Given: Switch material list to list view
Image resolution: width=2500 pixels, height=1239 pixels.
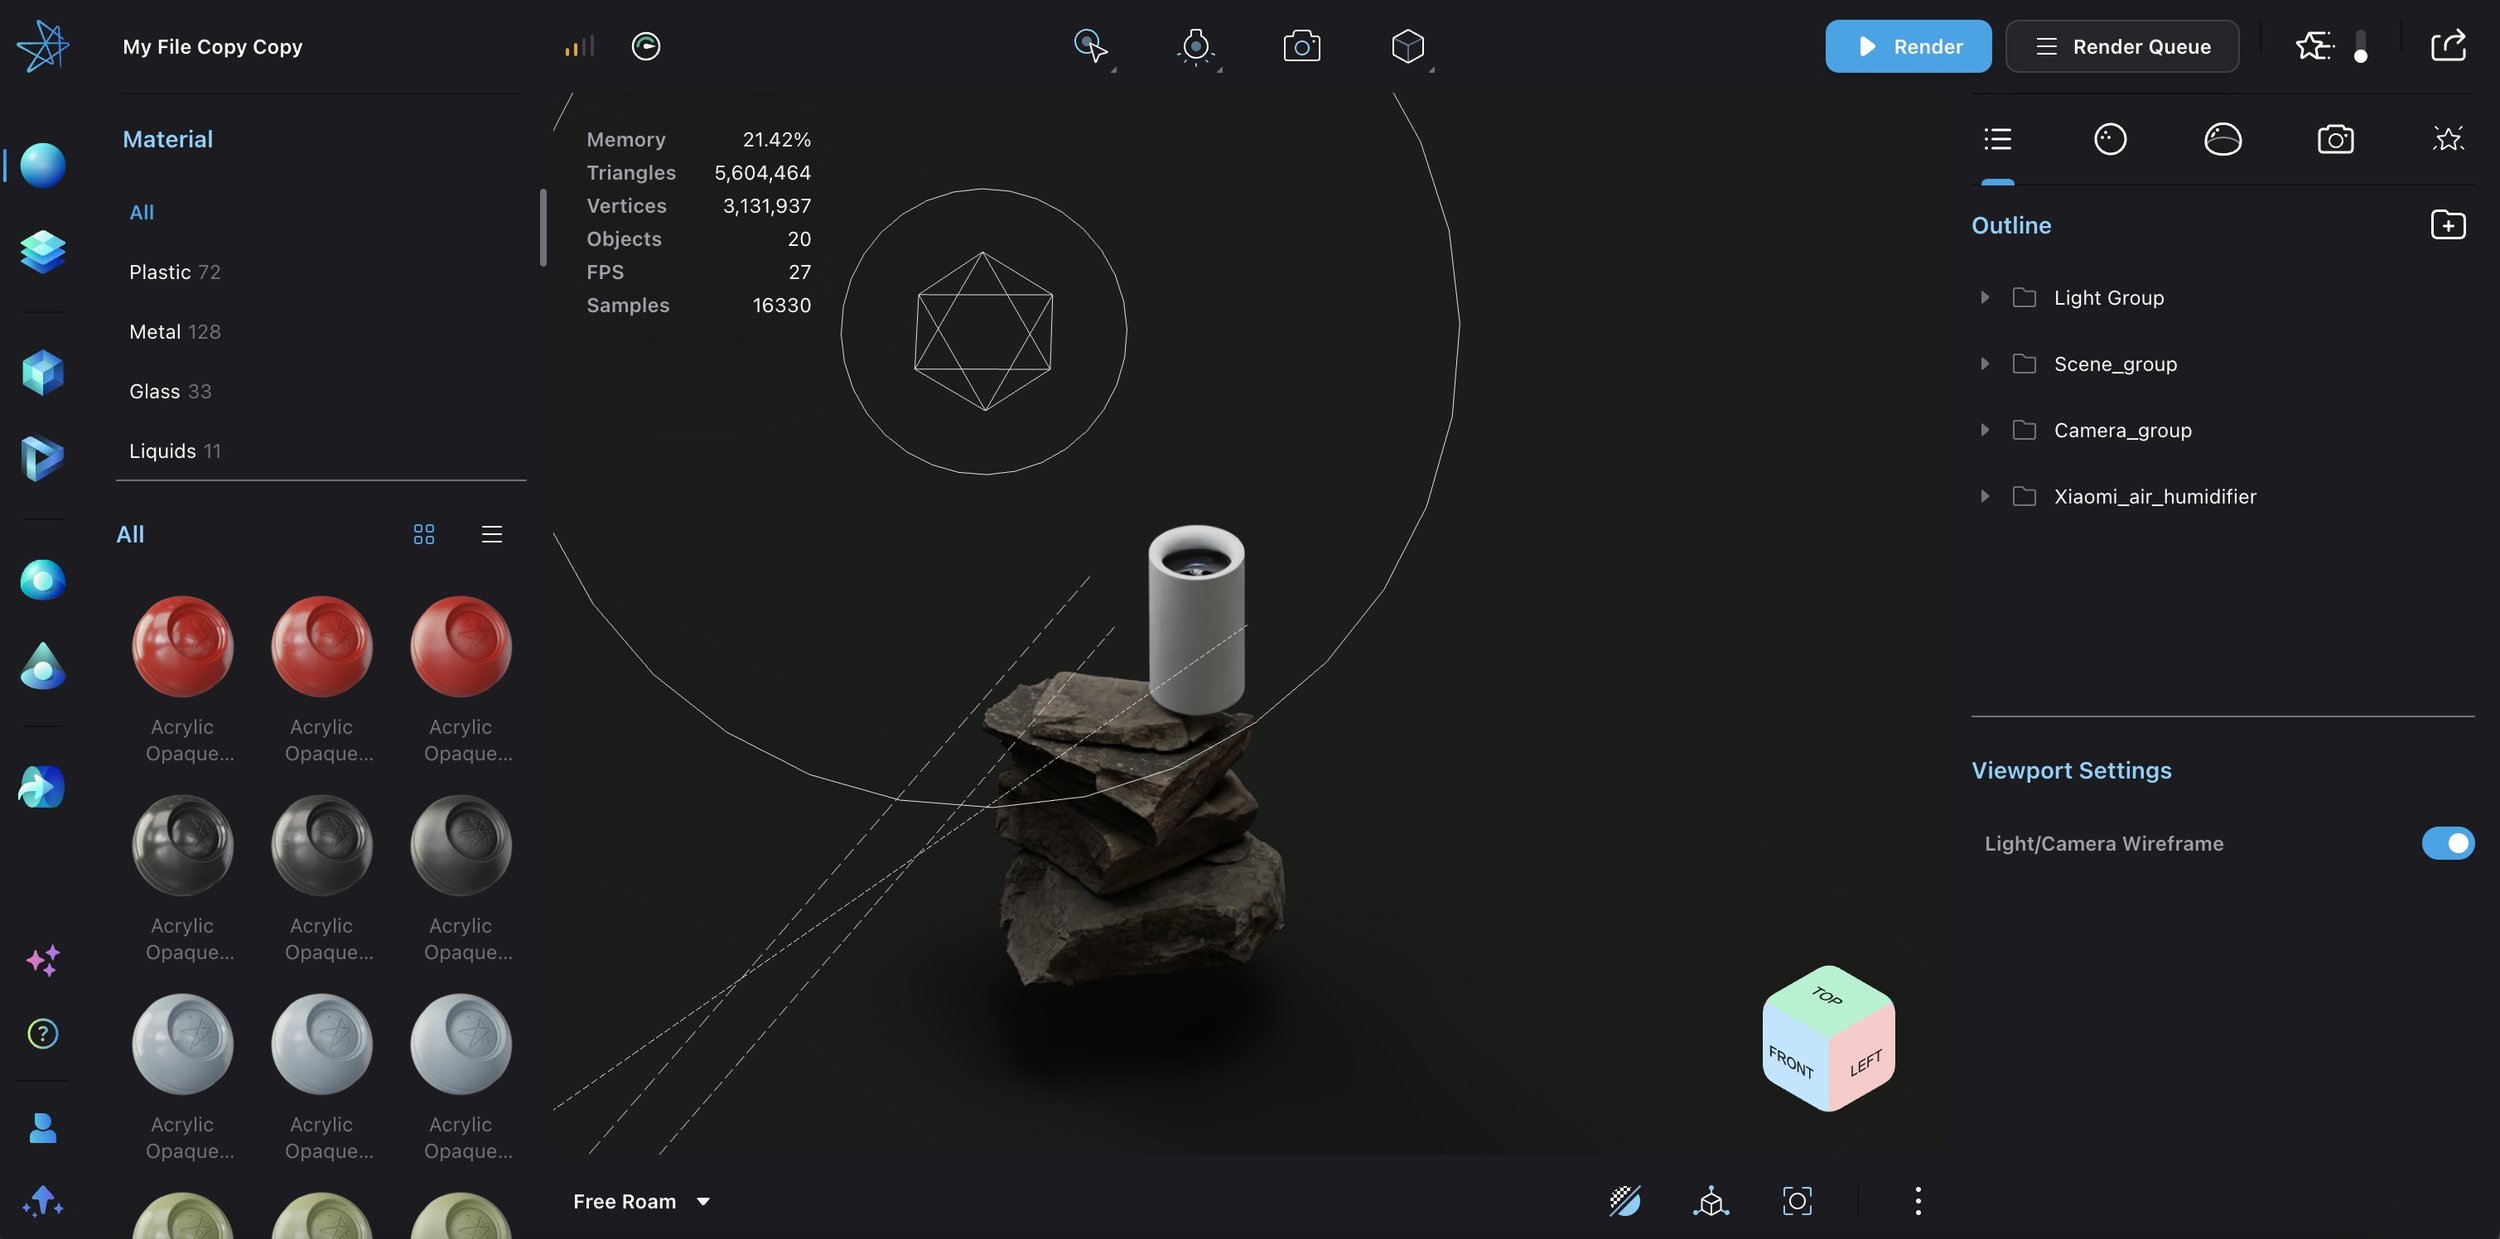Looking at the screenshot, I should click(491, 534).
